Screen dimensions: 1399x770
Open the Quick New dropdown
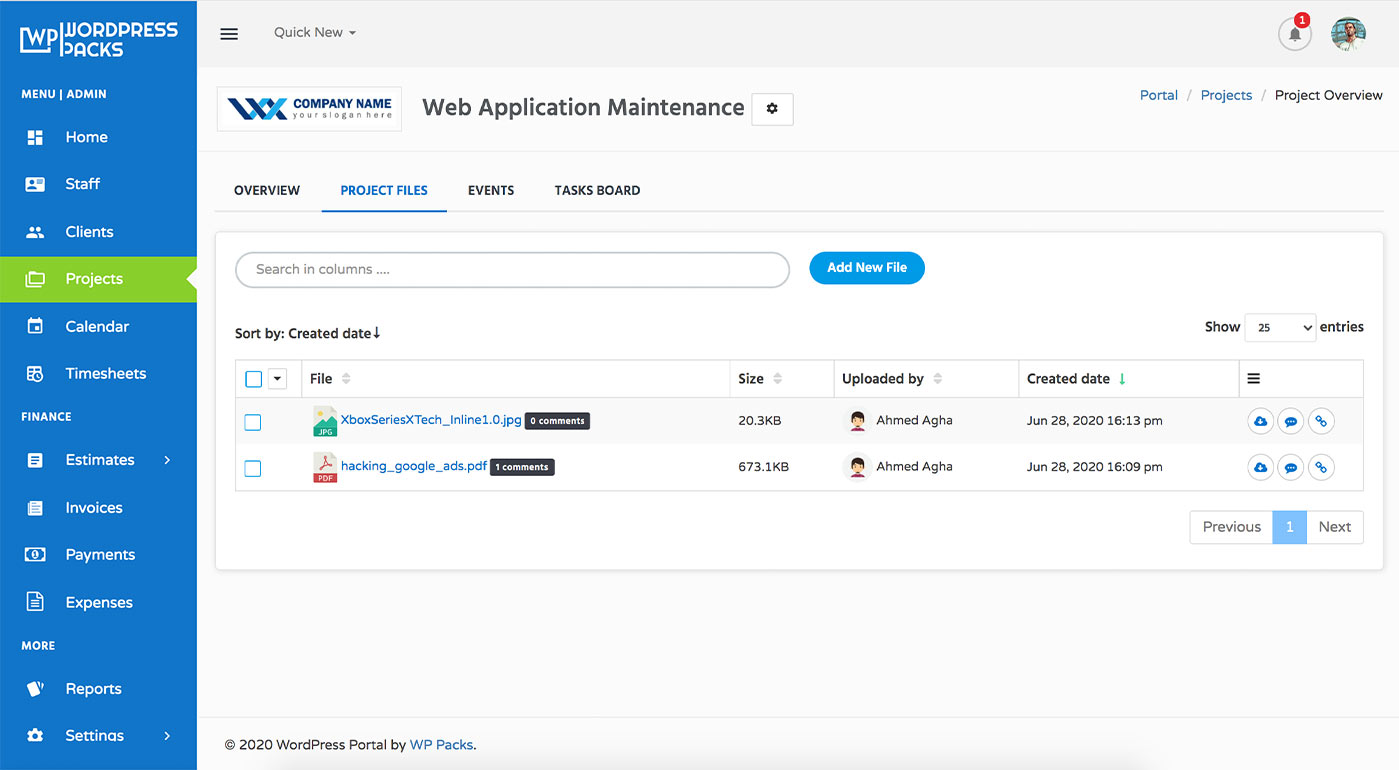[x=314, y=31]
